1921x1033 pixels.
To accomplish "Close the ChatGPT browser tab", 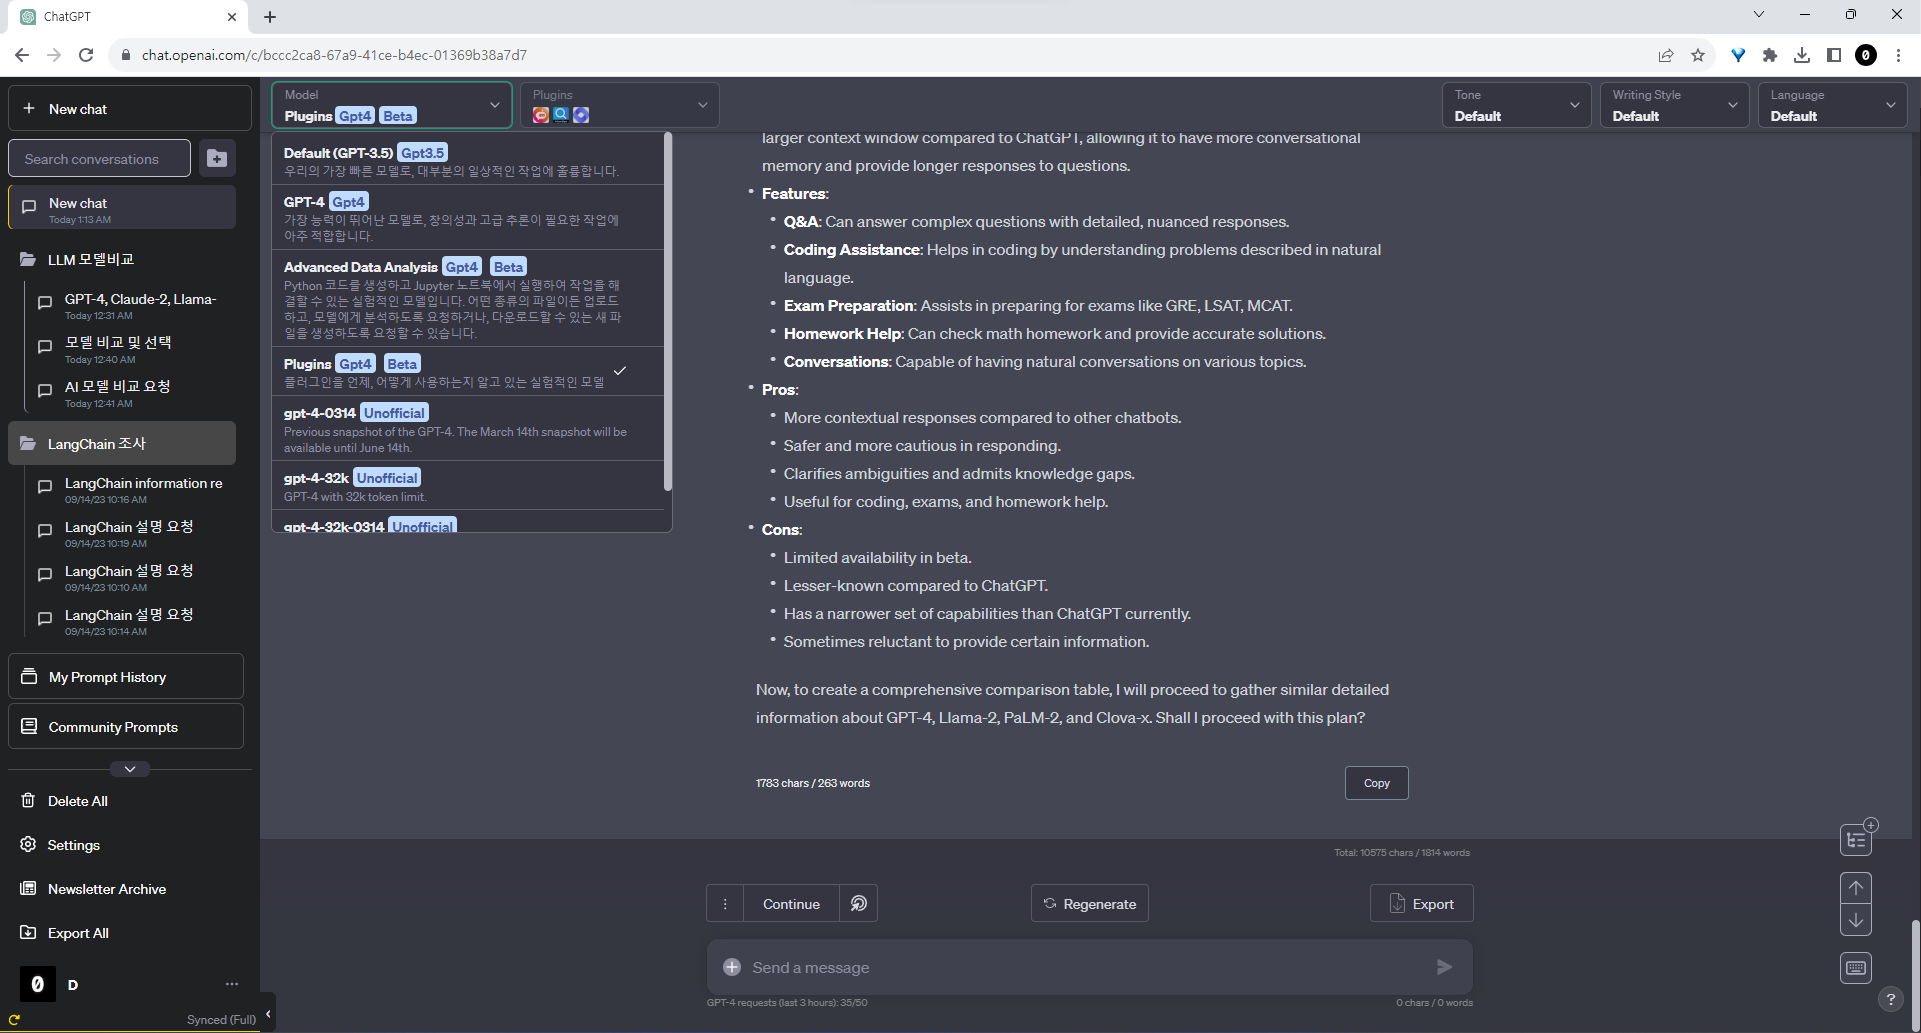I will pyautogui.click(x=232, y=17).
